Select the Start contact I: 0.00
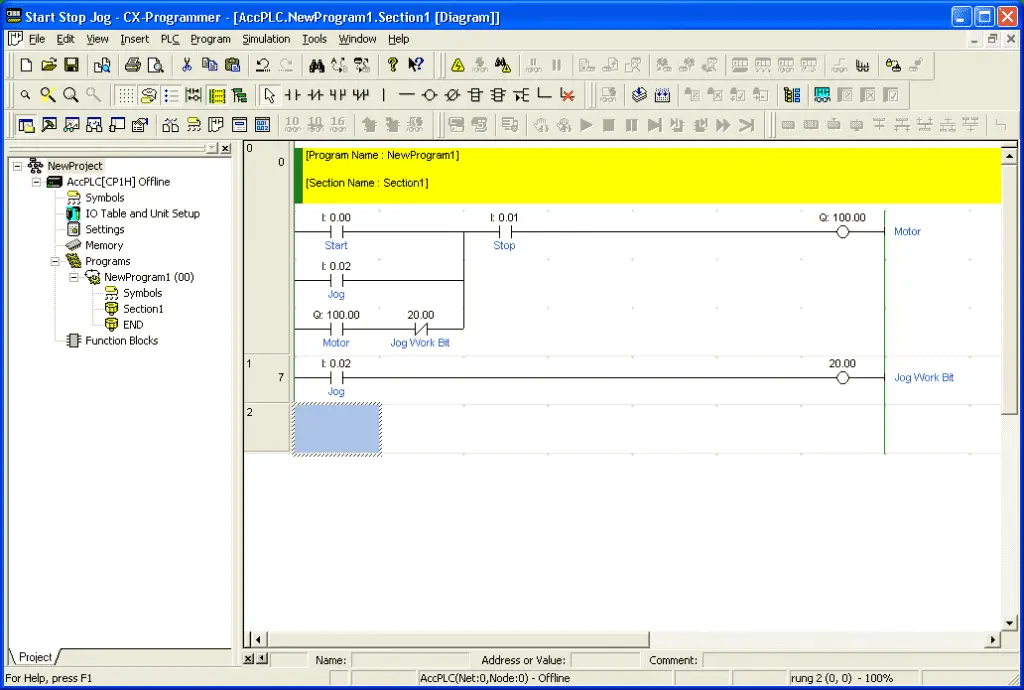This screenshot has width=1024, height=690. pyautogui.click(x=336, y=232)
